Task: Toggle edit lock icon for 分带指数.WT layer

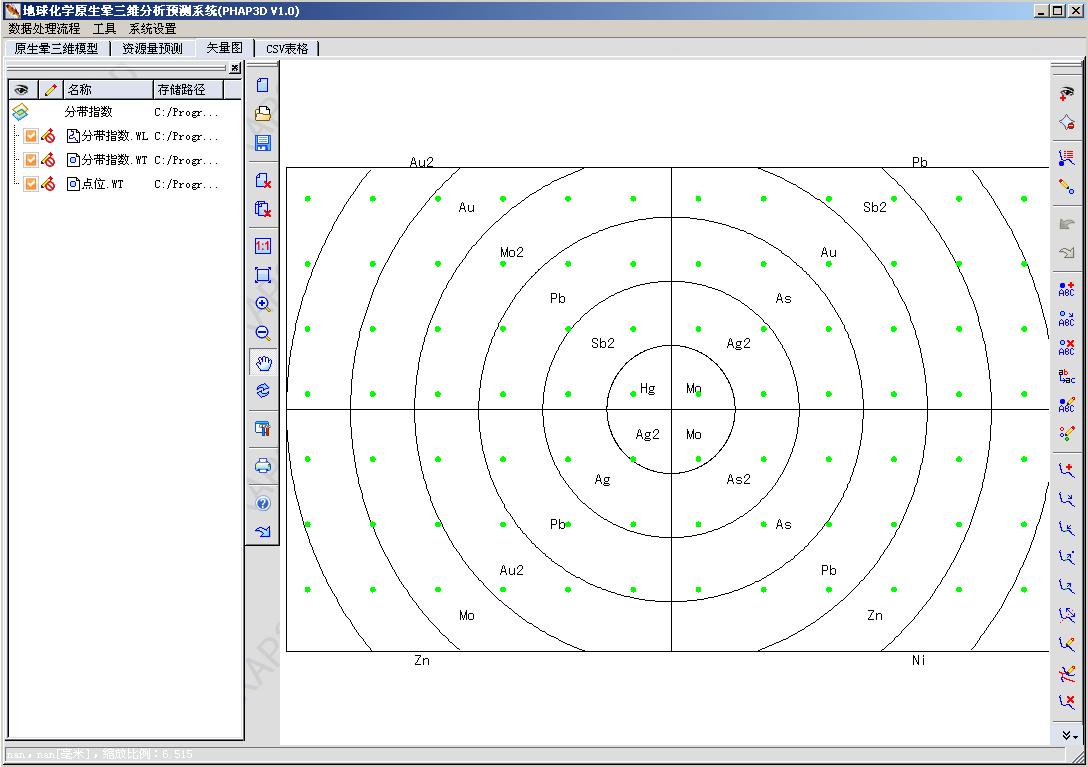Action: (x=48, y=160)
